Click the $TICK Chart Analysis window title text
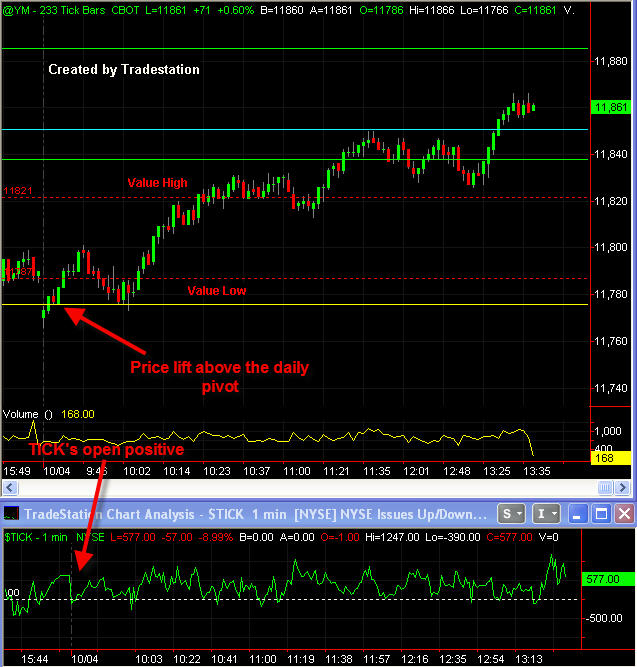The width and height of the screenshot is (637, 667). tap(255, 514)
